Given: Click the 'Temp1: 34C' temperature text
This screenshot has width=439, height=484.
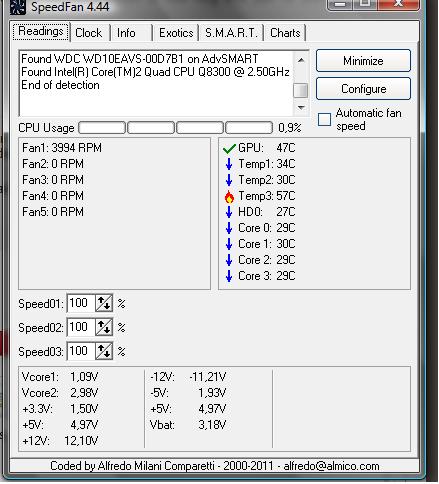Looking at the screenshot, I should coord(267,164).
